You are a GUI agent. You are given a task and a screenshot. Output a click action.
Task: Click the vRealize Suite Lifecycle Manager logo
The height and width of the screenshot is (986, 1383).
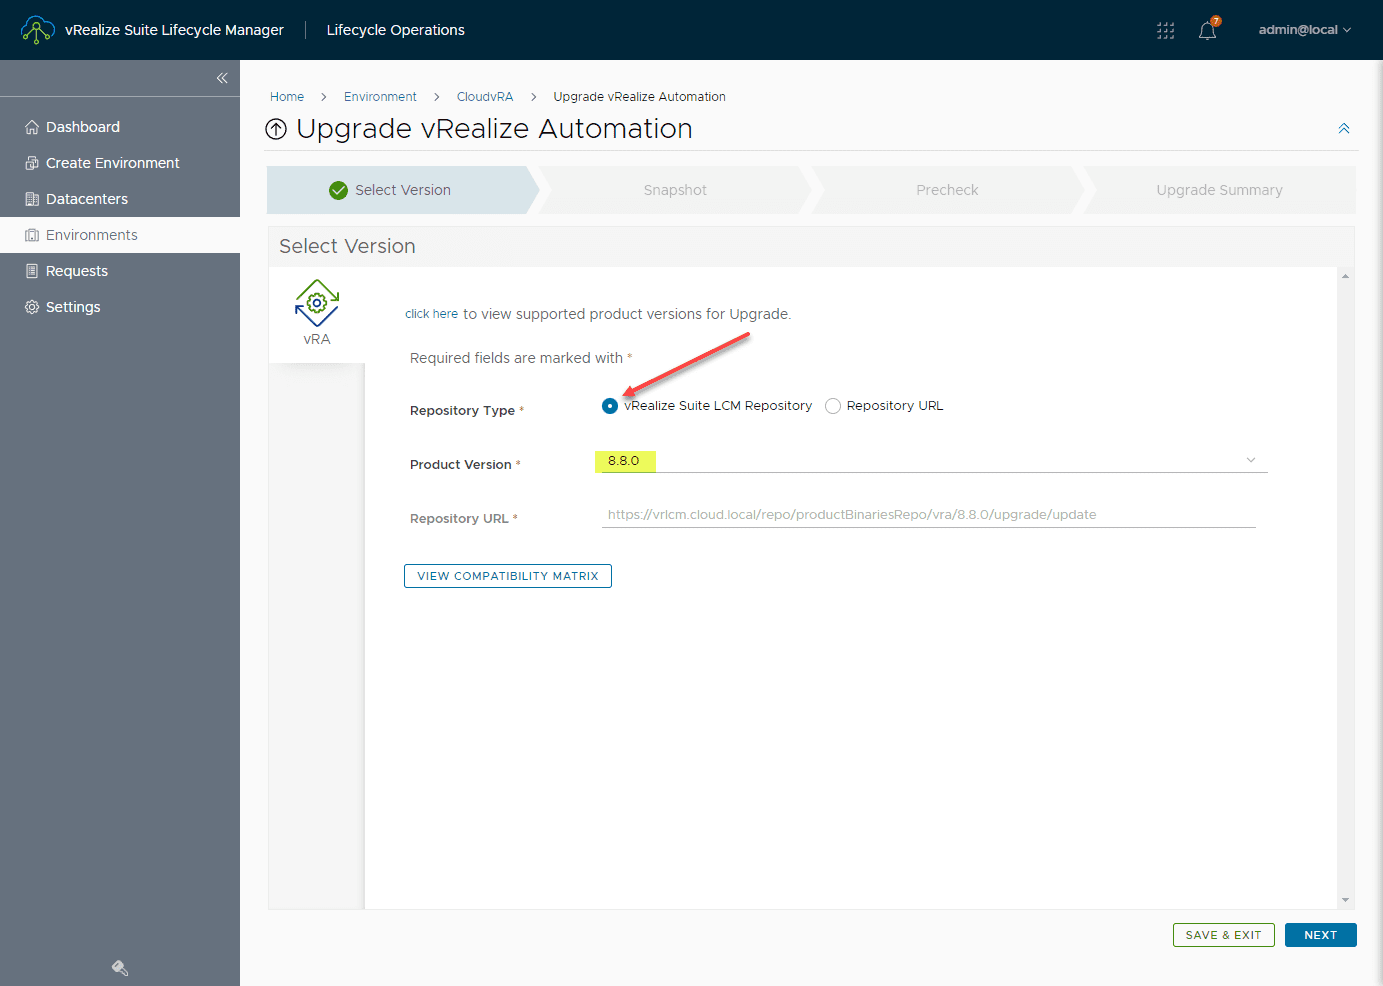point(150,30)
